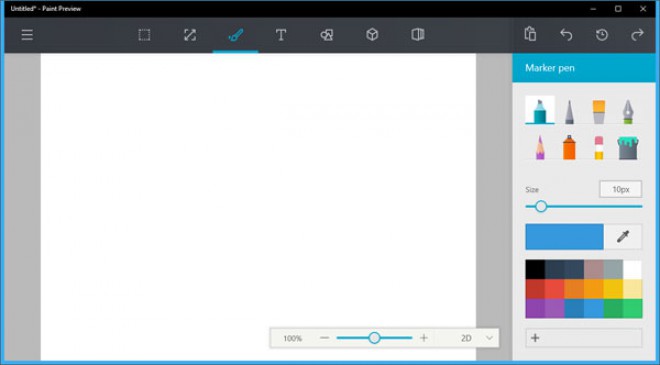
Task: Select the Eraser tool in the brush panel
Action: (599, 148)
